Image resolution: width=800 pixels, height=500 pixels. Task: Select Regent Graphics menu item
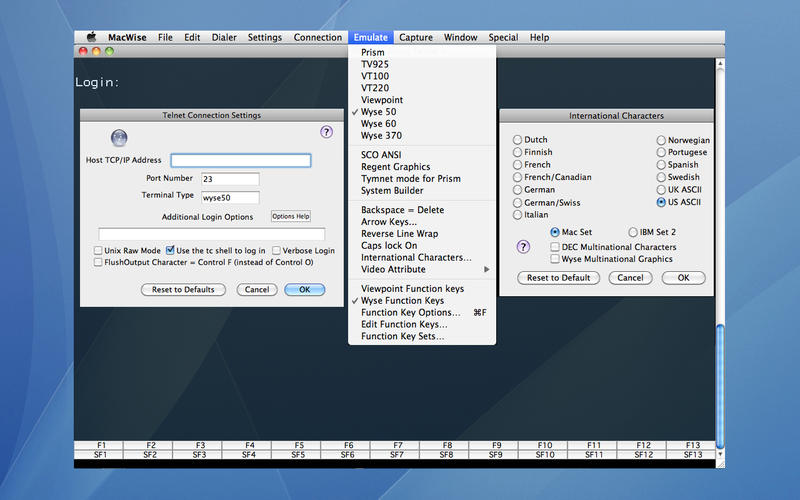pyautogui.click(x=422, y=166)
